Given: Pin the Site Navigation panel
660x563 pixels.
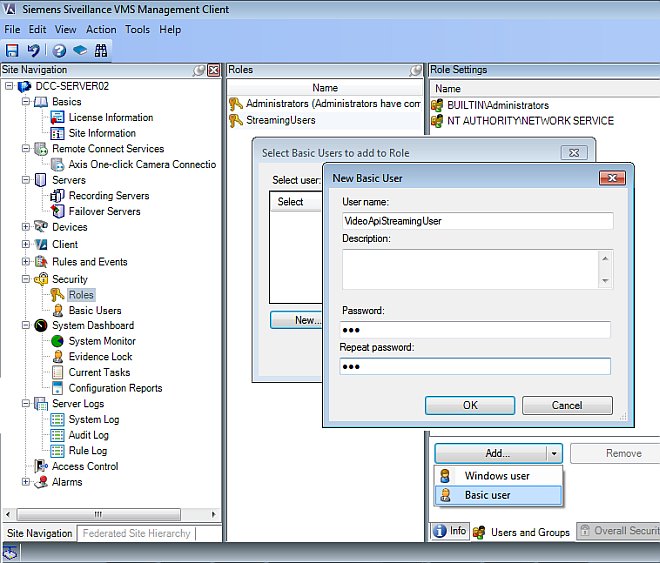Looking at the screenshot, I should 199,70.
